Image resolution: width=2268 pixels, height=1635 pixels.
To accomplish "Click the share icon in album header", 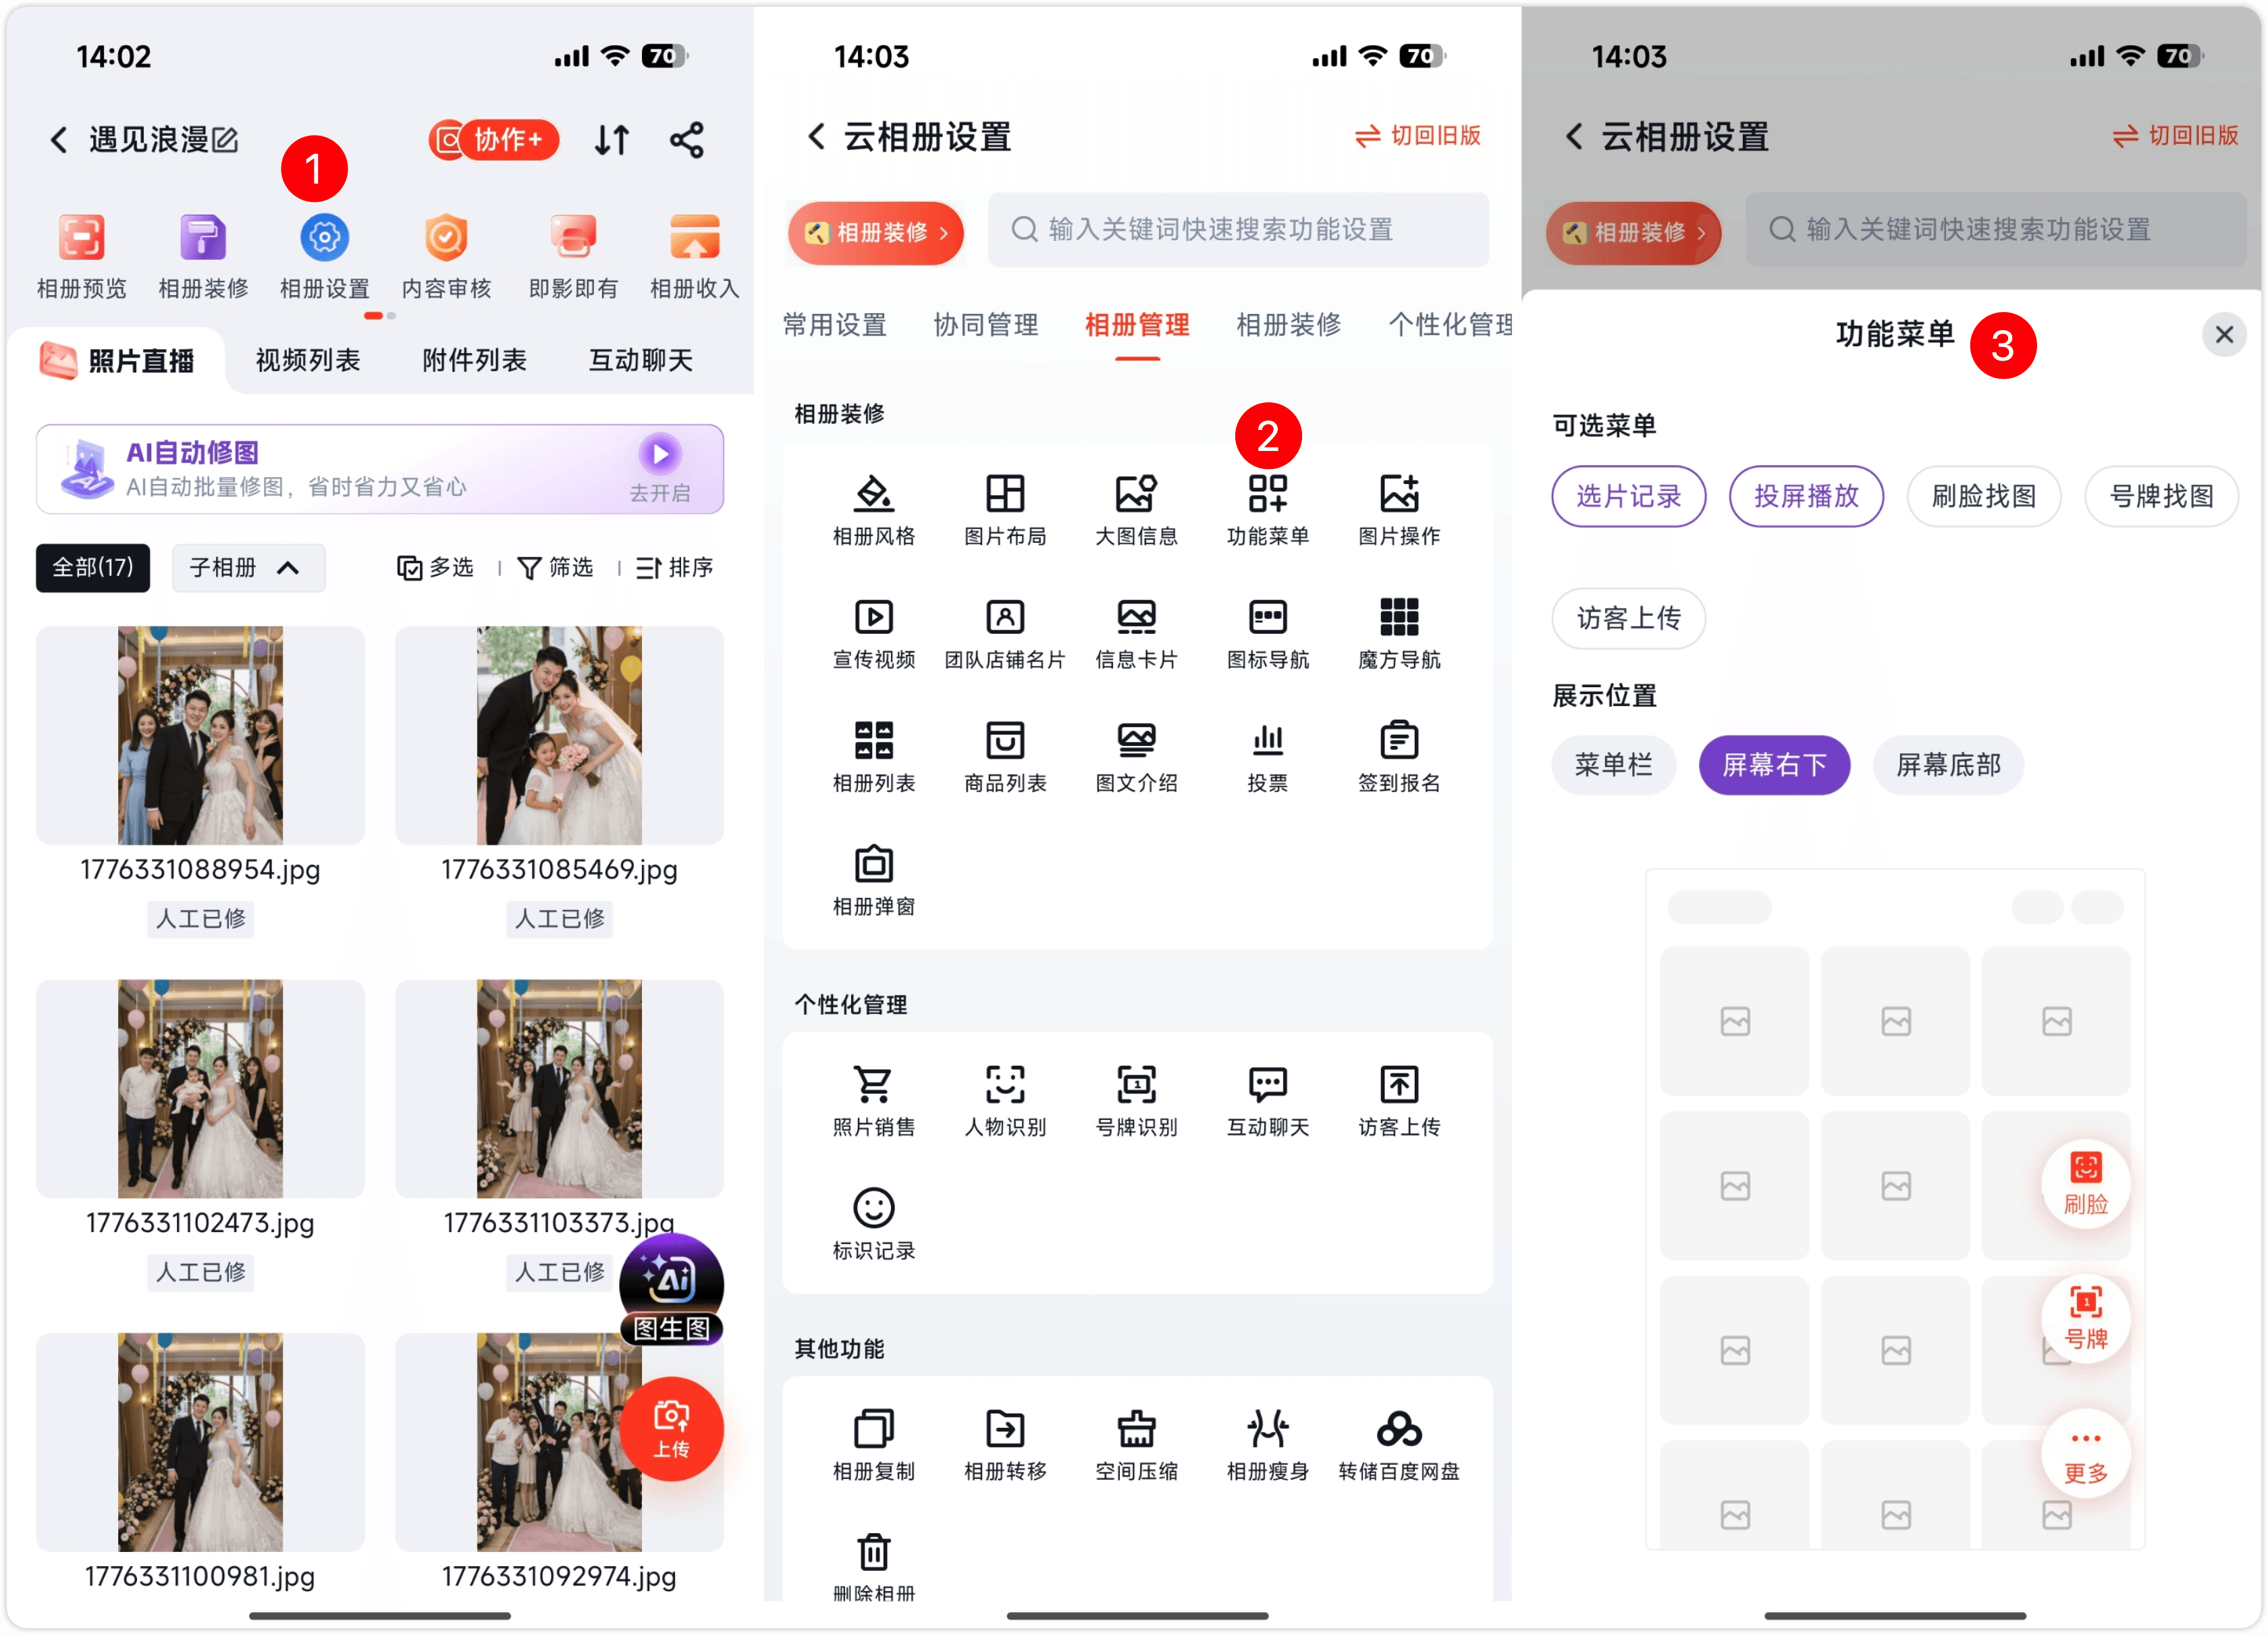I will pos(687,140).
